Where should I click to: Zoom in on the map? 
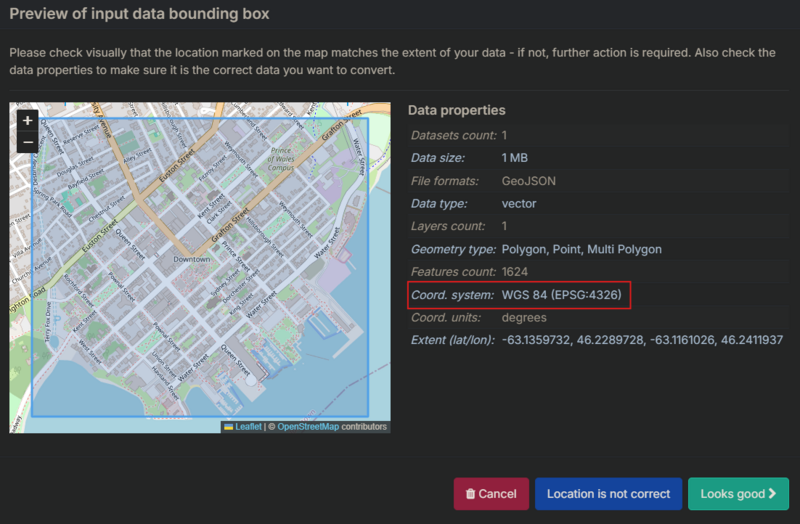coord(27,120)
